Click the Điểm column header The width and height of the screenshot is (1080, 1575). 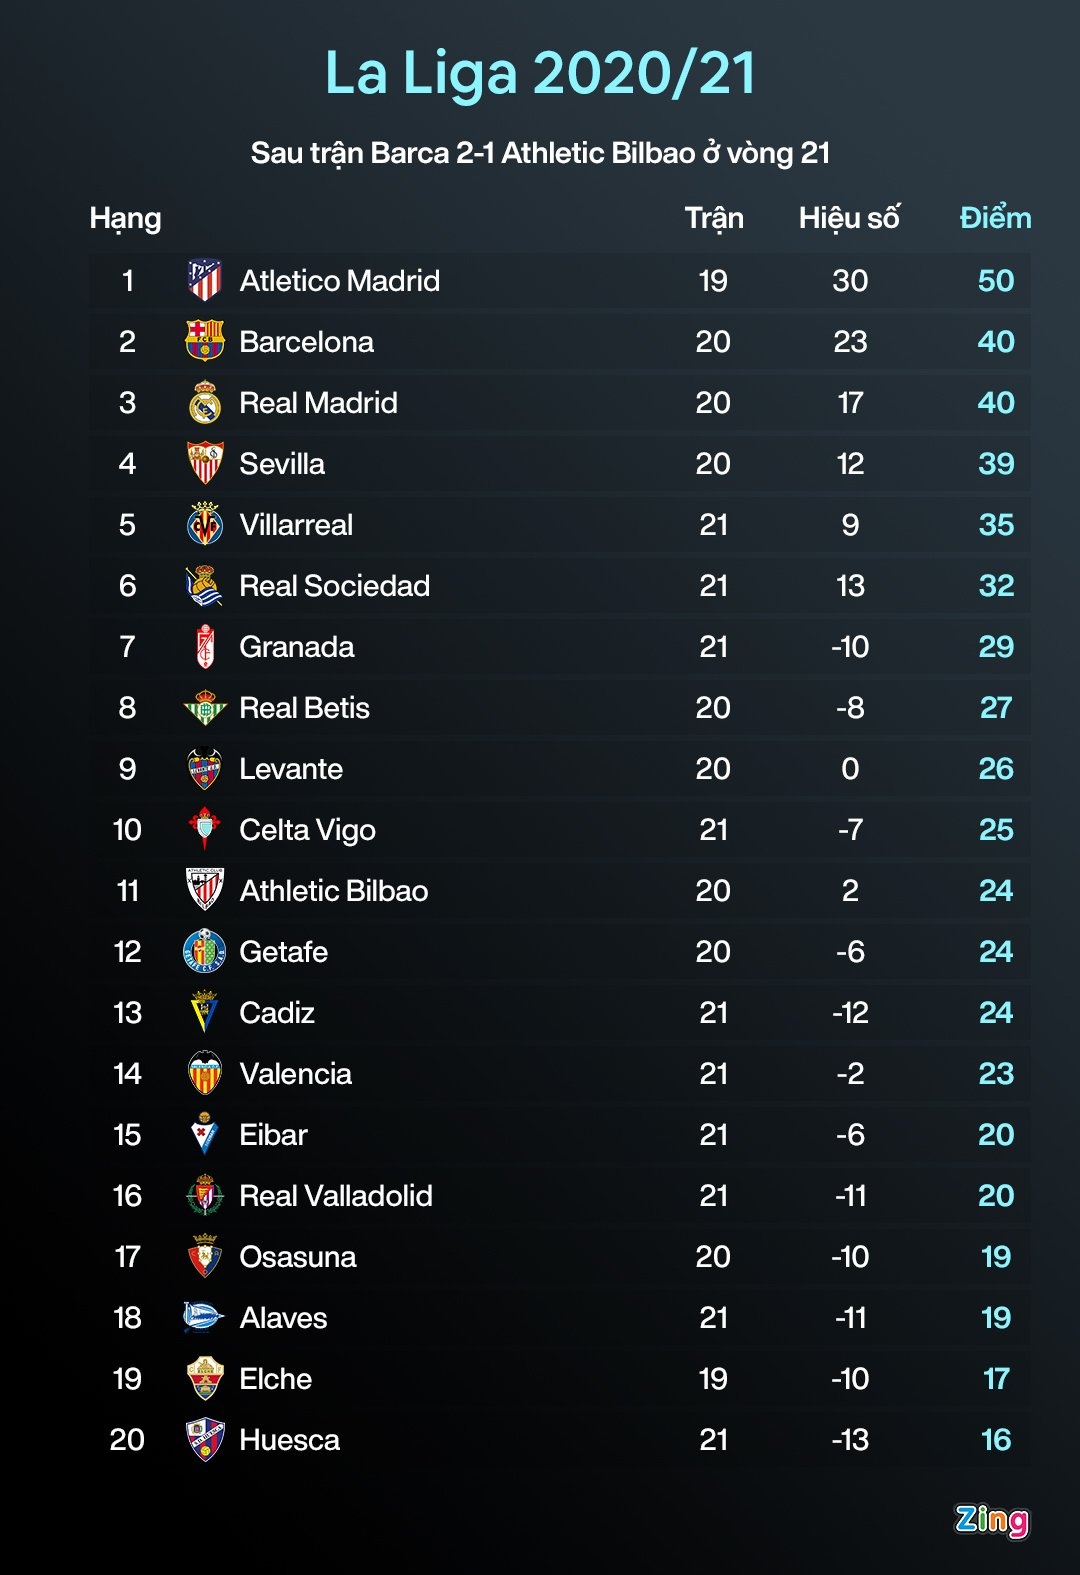(995, 218)
